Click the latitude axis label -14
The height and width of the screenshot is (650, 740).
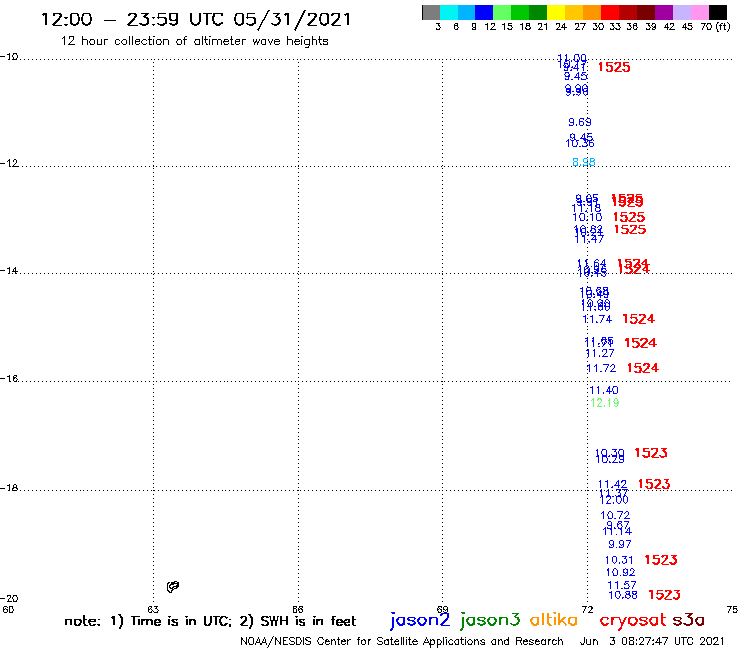[x=9, y=271]
